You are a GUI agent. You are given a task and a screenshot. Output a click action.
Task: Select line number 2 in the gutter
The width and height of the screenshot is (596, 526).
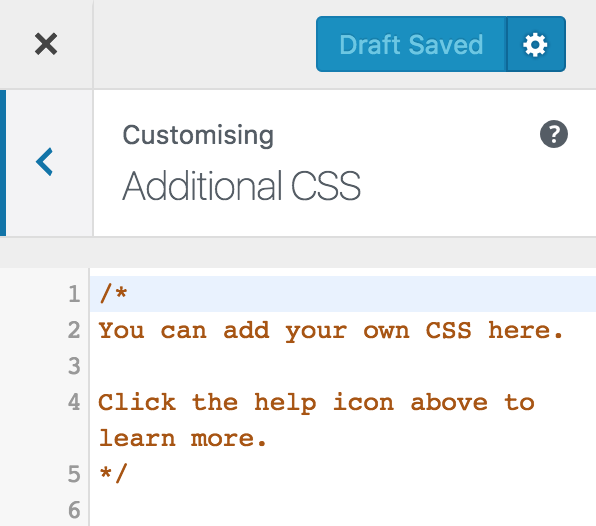point(74,330)
